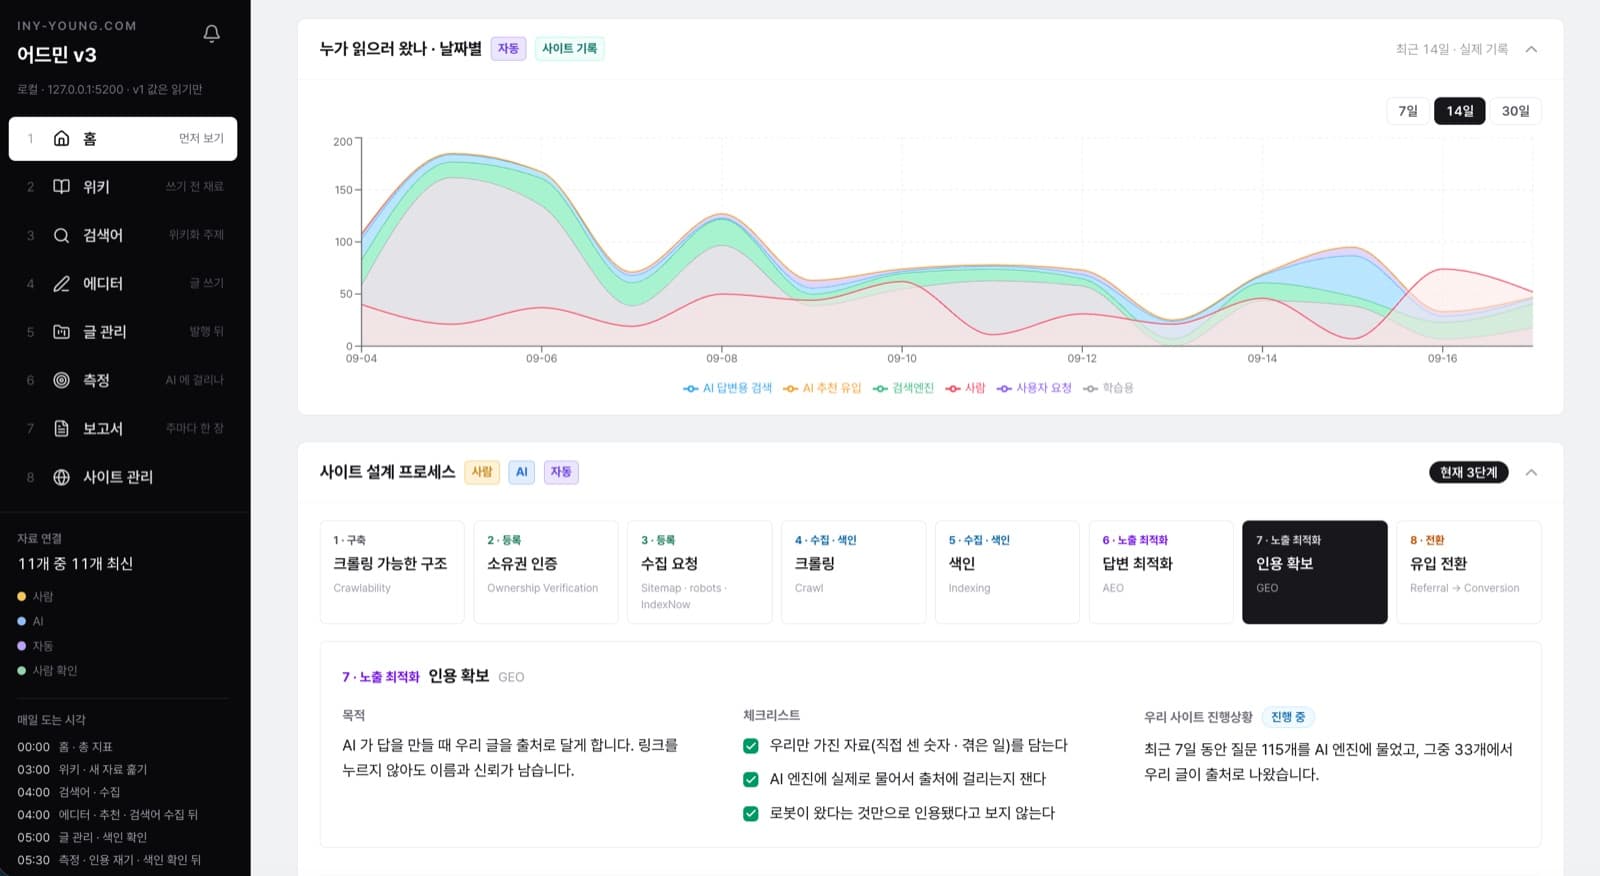Click the 03:00 위키 · 새 자료 훑기 row
The image size is (1600, 876).
tap(82, 769)
